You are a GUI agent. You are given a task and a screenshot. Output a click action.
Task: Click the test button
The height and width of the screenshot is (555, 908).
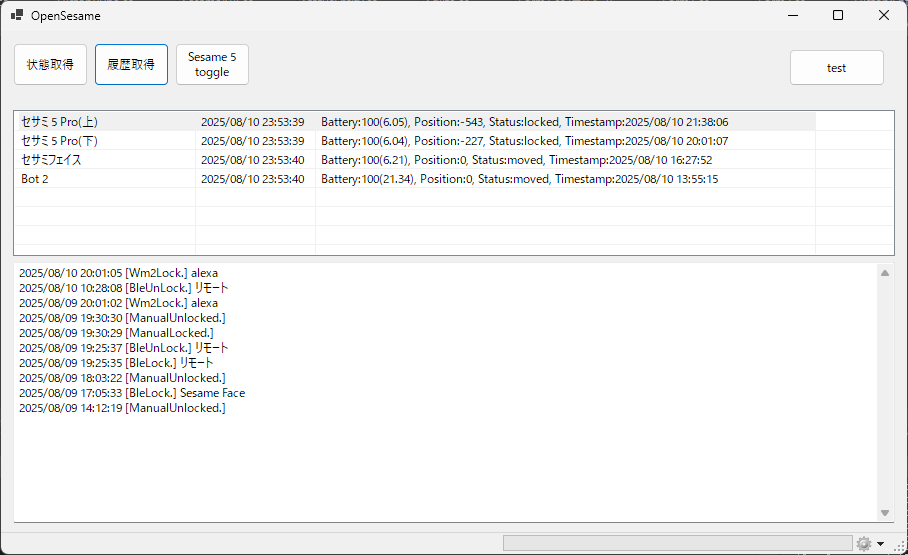pyautogui.click(x=837, y=68)
